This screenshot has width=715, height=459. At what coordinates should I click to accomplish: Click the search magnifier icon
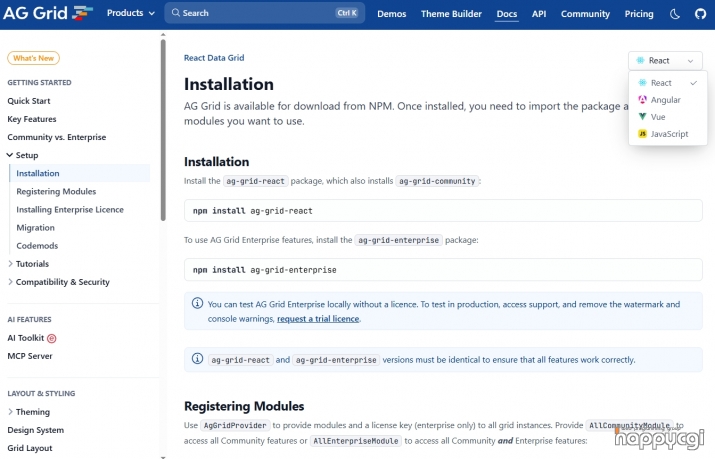(174, 14)
